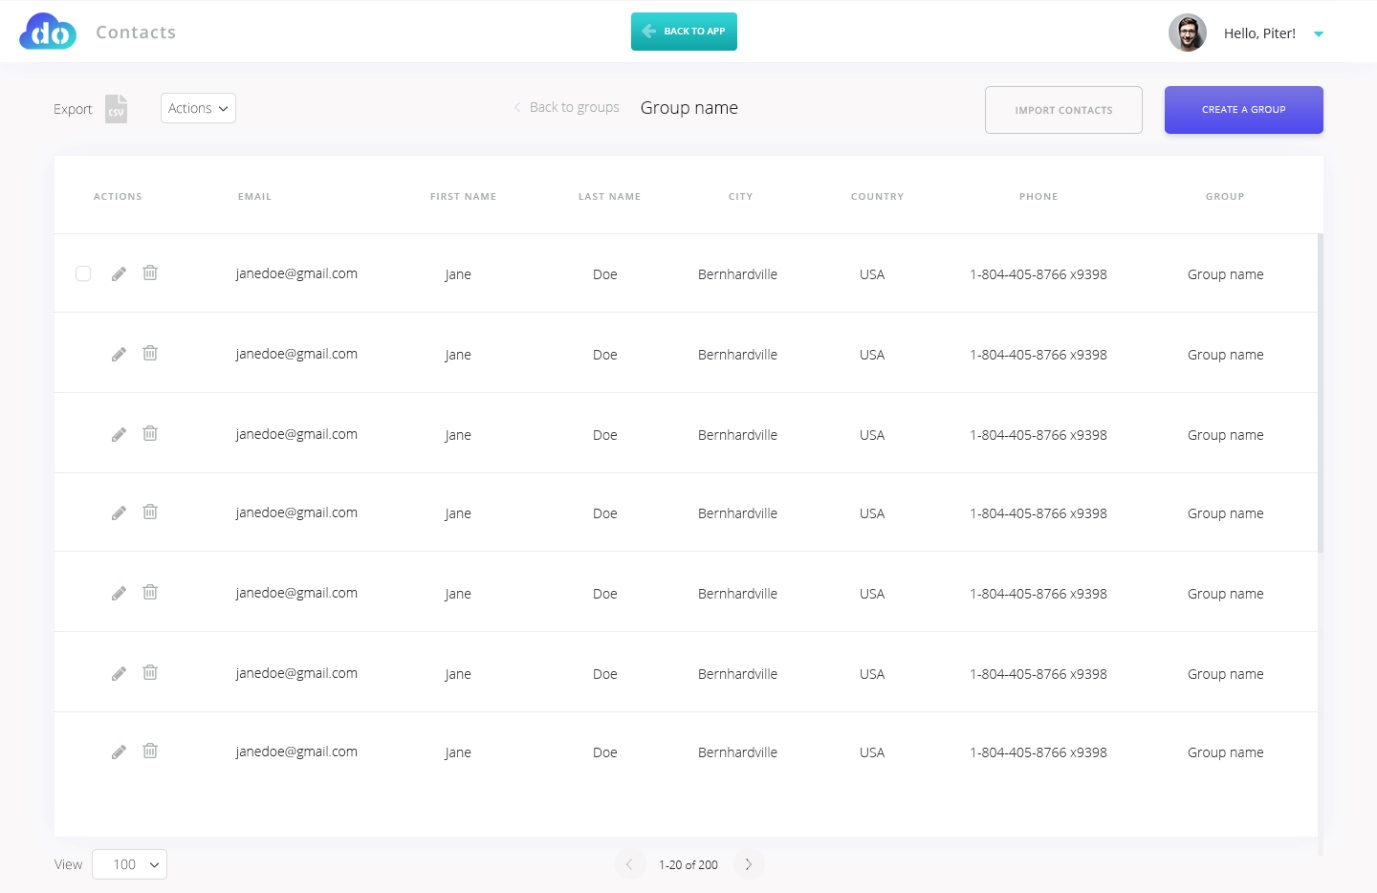Edit the fifth contact row with pencil icon
Image resolution: width=1377 pixels, height=893 pixels.
pyautogui.click(x=119, y=592)
